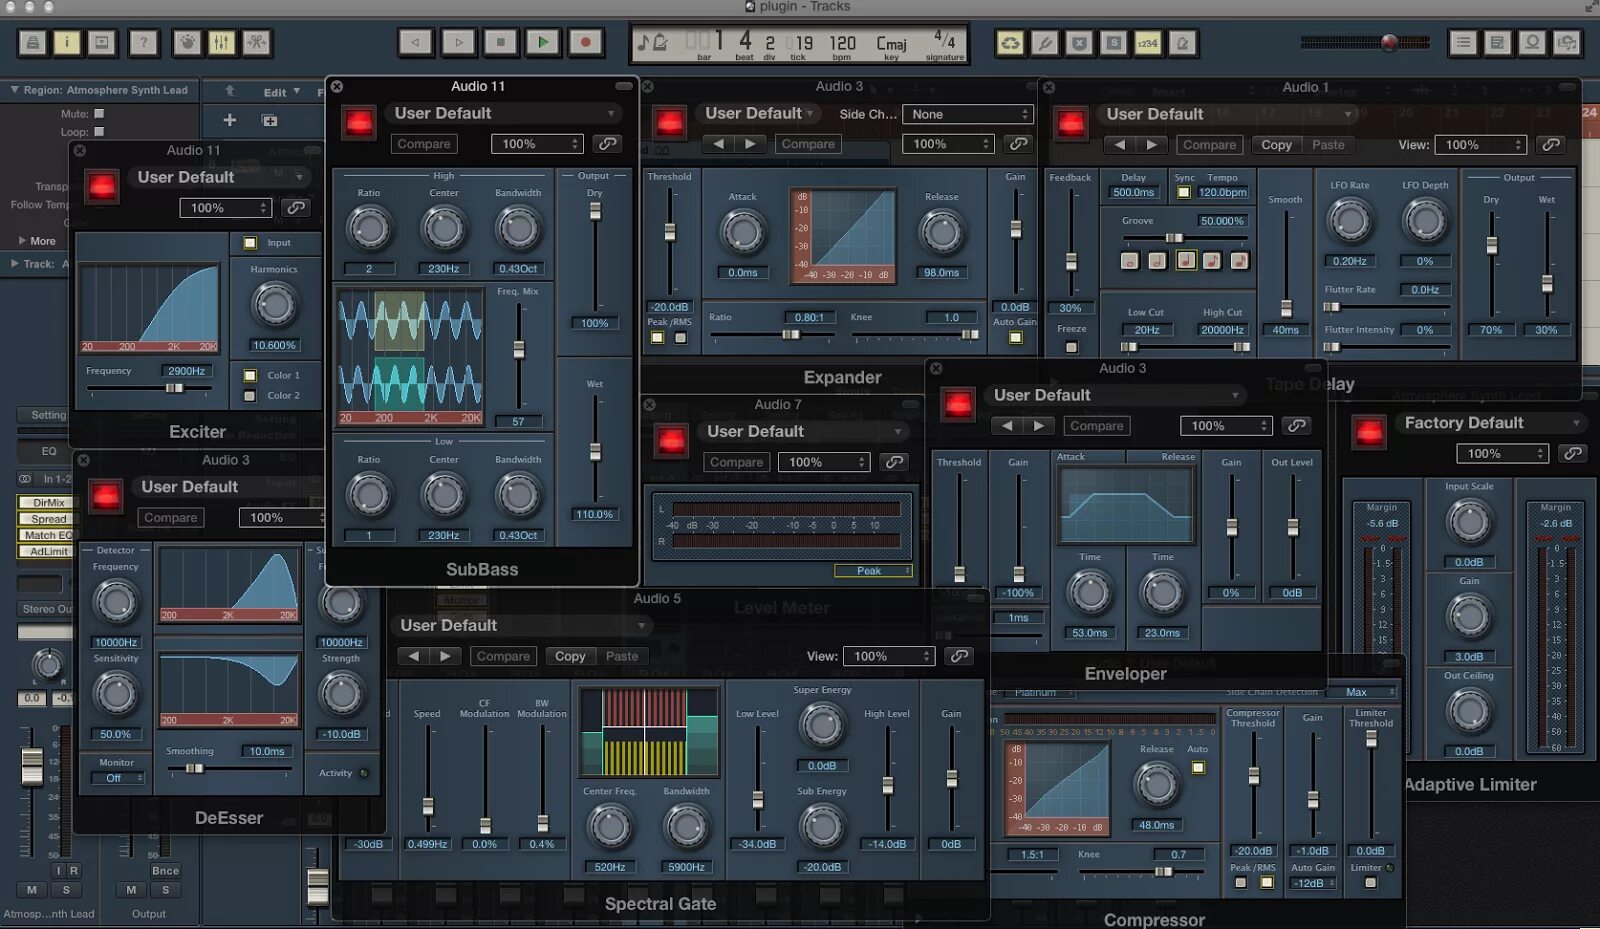Open the media Browsers icon at toolbar end
Viewport: 1600px width, 929px height.
point(1567,43)
